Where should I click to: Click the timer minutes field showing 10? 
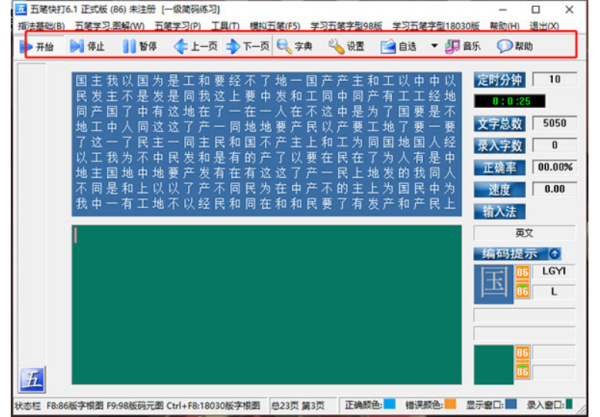click(554, 79)
